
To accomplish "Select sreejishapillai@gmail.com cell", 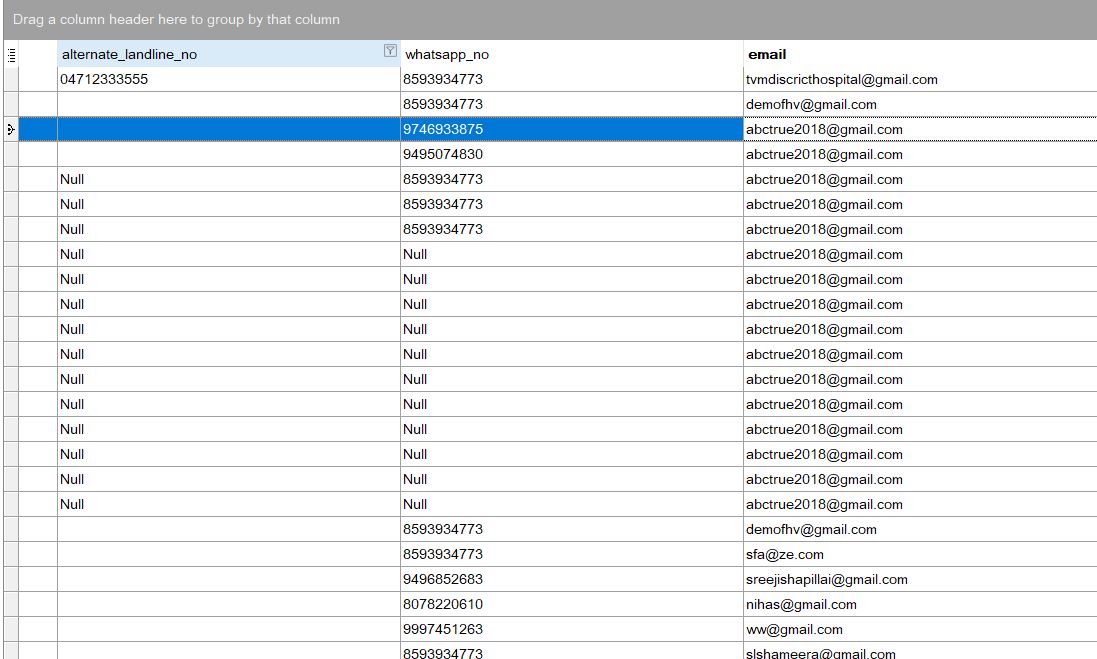I will click(920, 579).
